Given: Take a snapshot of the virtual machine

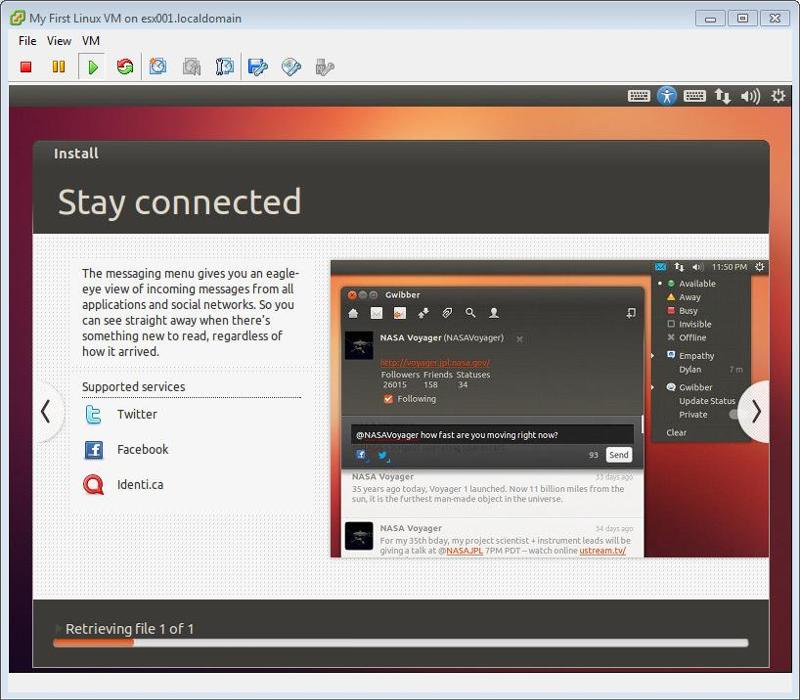Looking at the screenshot, I should 158,67.
